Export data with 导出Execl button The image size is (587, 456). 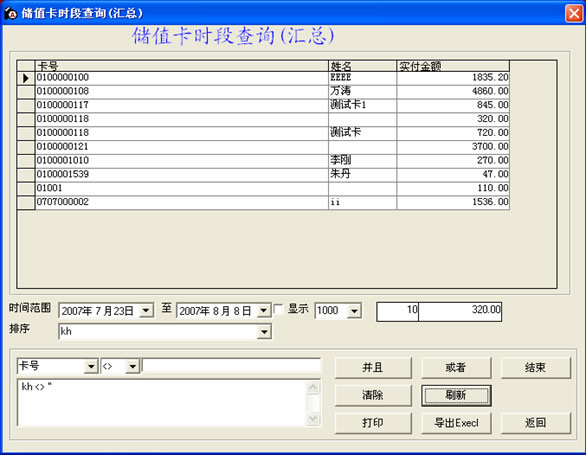pos(456,423)
